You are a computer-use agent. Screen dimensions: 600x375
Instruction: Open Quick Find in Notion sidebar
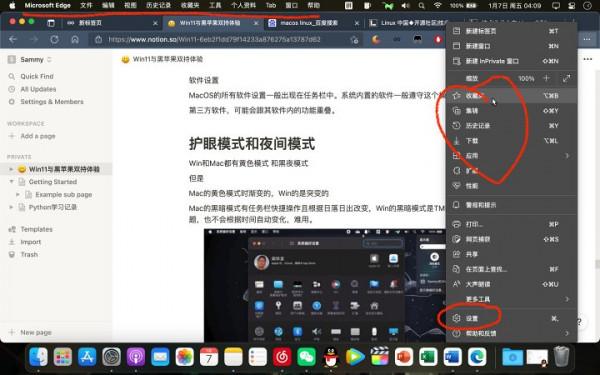tap(36, 76)
